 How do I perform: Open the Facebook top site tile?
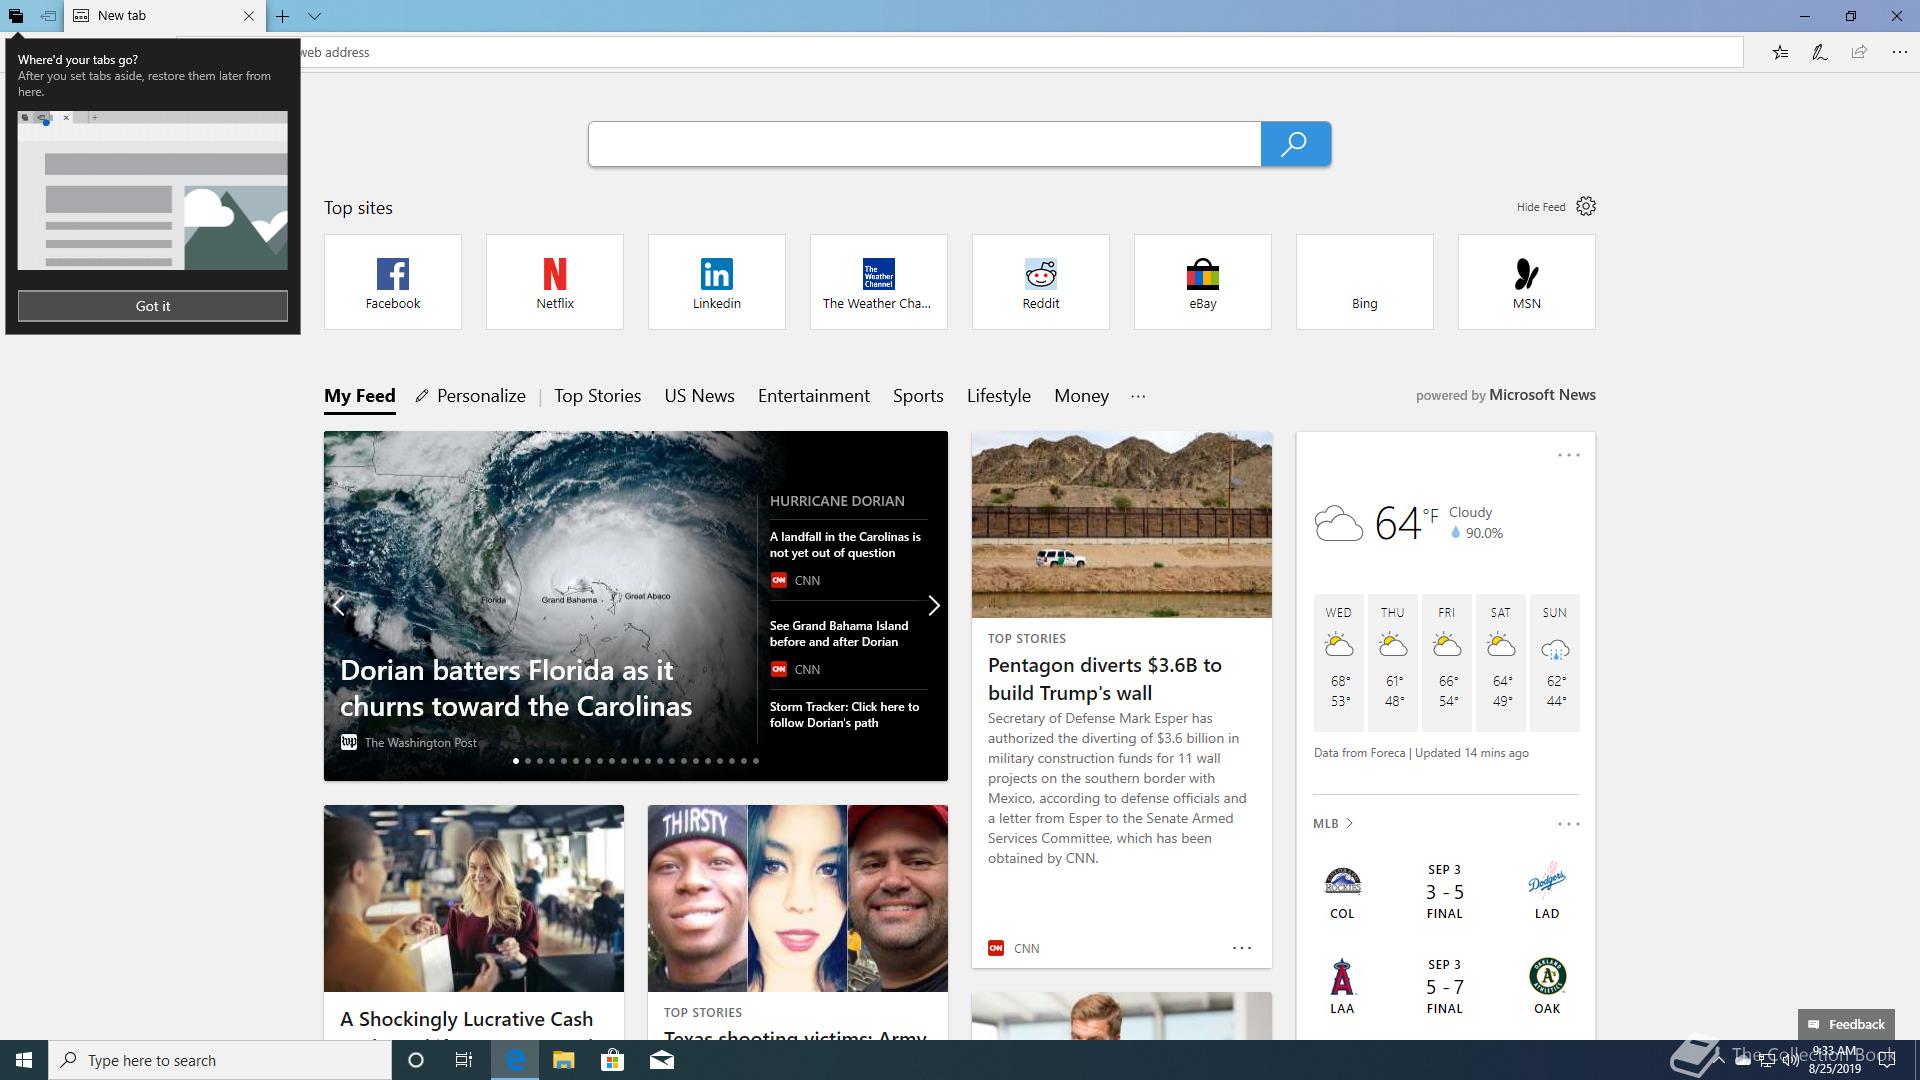(x=393, y=282)
